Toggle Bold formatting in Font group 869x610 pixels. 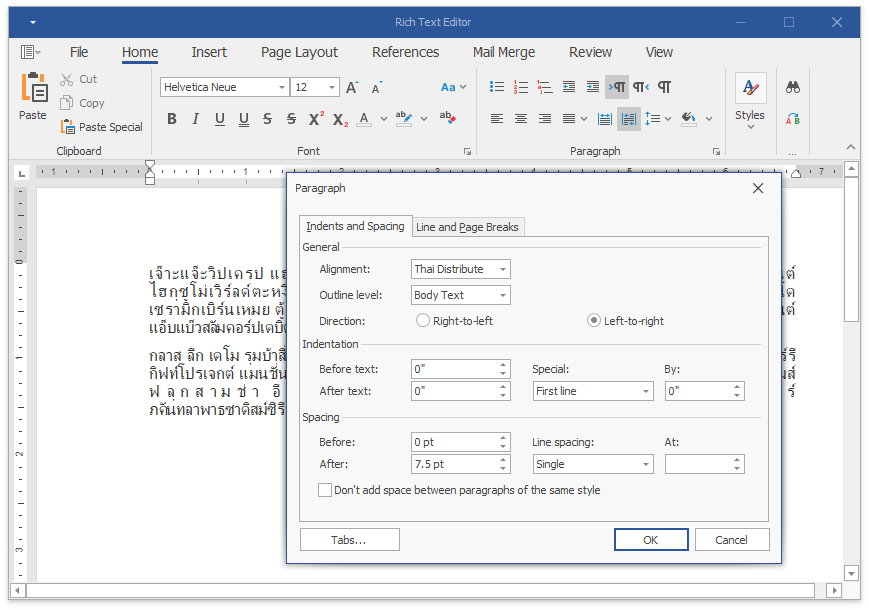point(171,119)
